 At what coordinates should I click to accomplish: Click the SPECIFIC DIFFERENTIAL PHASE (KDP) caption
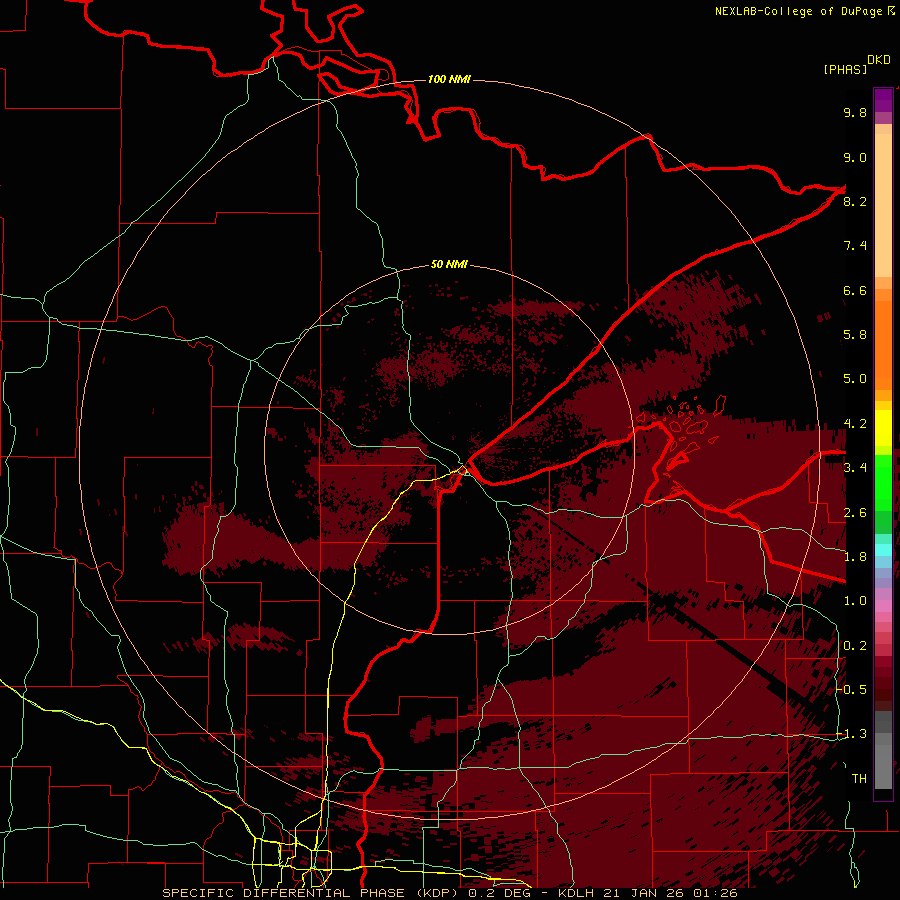point(312,893)
